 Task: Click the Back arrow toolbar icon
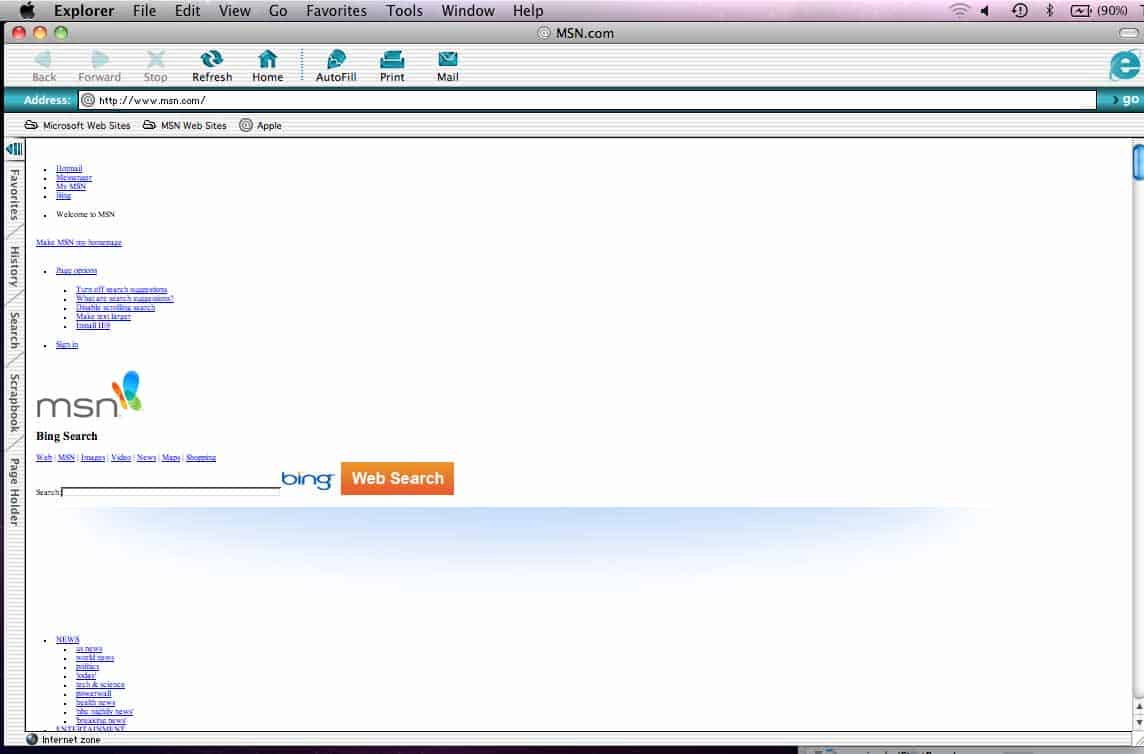(x=43, y=60)
